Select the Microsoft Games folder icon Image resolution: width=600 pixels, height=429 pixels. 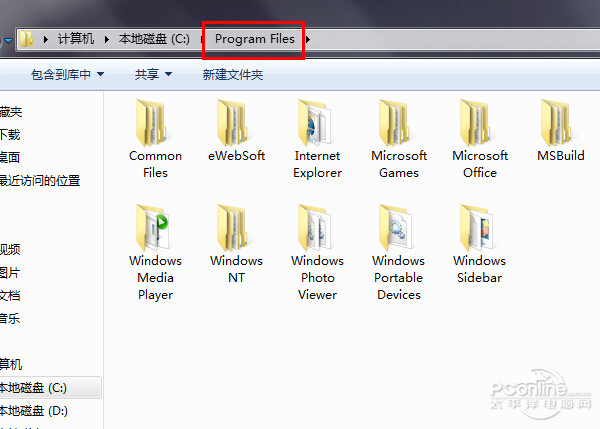tap(398, 124)
